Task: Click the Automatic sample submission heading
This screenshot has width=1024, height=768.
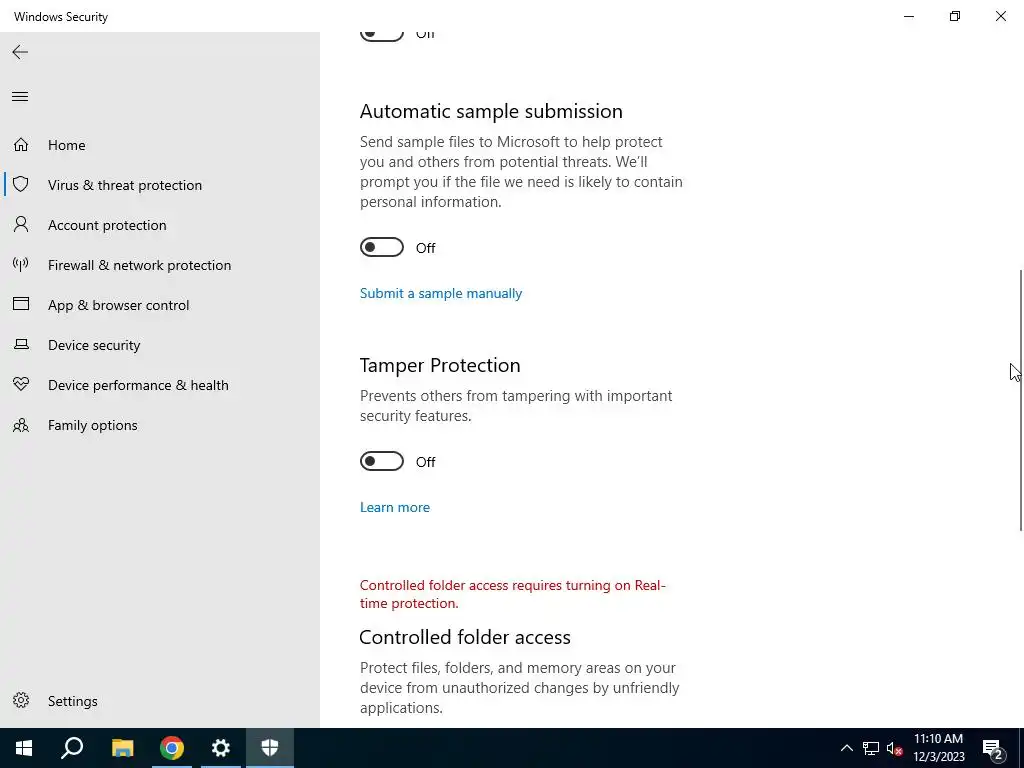Action: pos(491,111)
